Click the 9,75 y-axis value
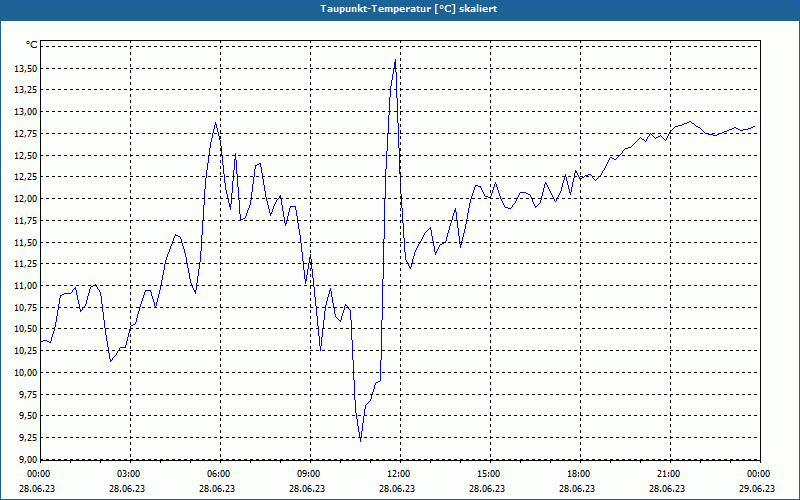Viewport: 800px width, 500px height. click(x=29, y=394)
